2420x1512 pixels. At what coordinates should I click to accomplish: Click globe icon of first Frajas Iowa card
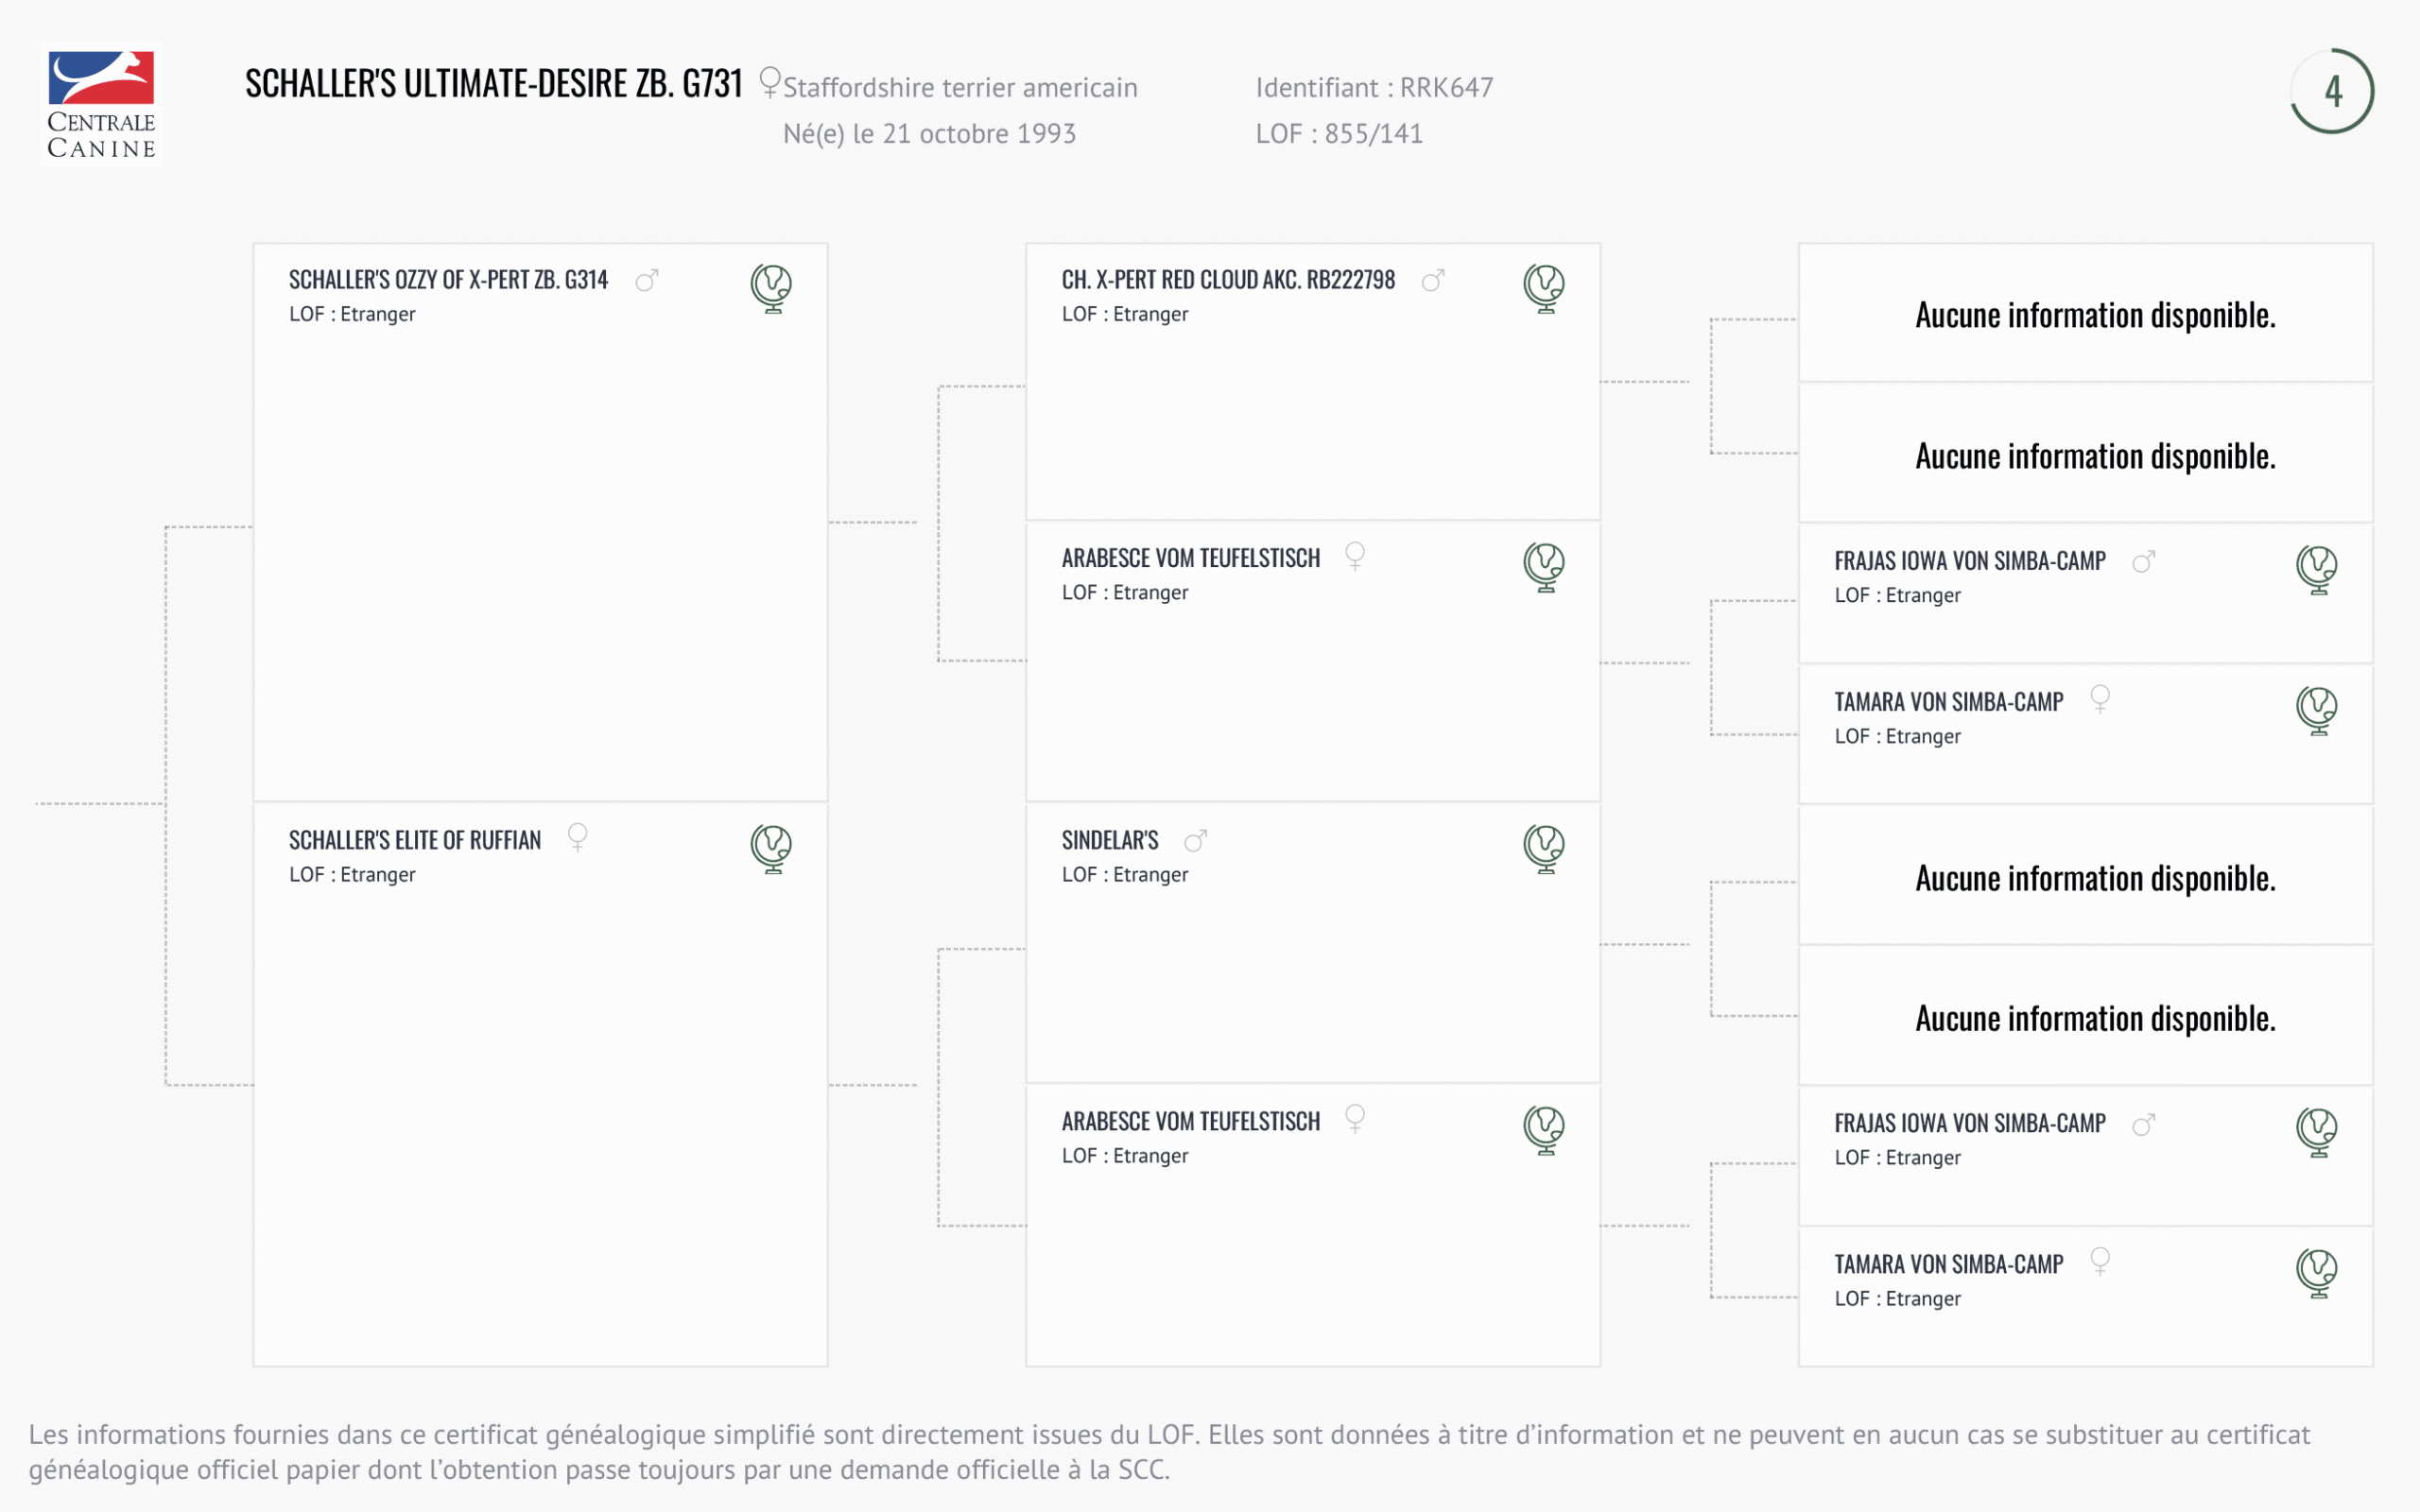(x=2316, y=569)
